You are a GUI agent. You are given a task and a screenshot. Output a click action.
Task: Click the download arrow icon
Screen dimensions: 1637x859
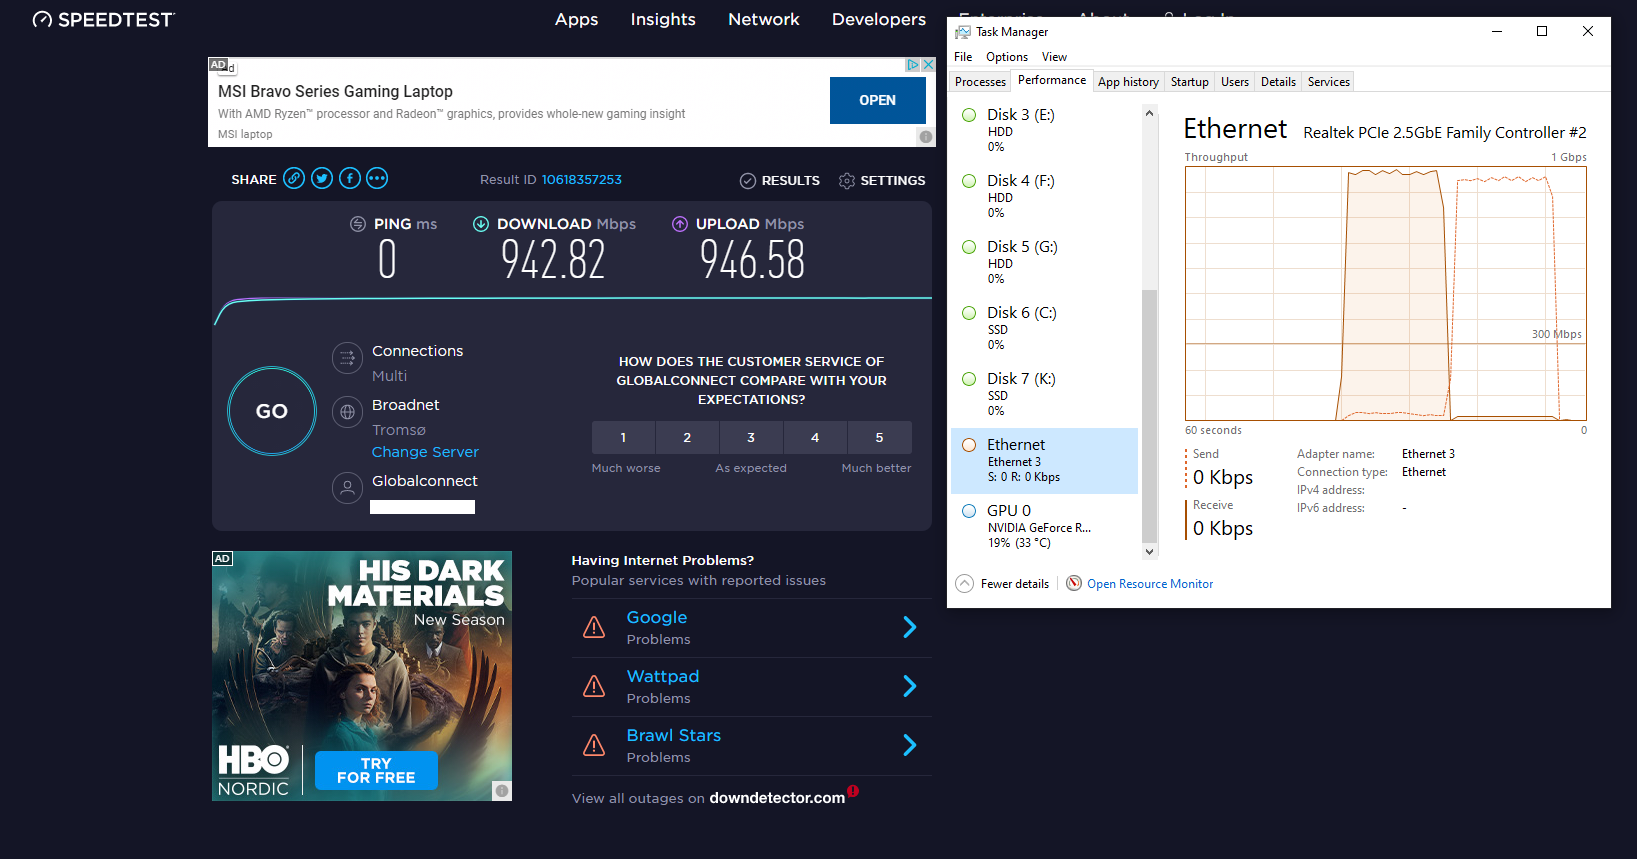[481, 224]
